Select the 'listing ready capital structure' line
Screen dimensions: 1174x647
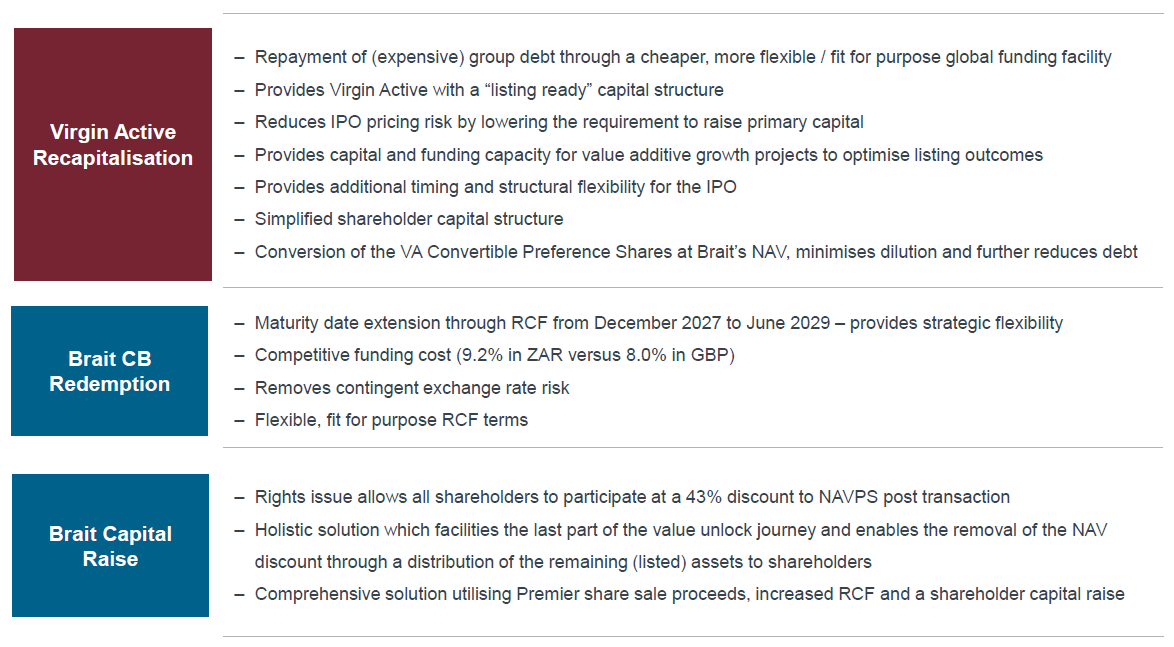coord(489,90)
